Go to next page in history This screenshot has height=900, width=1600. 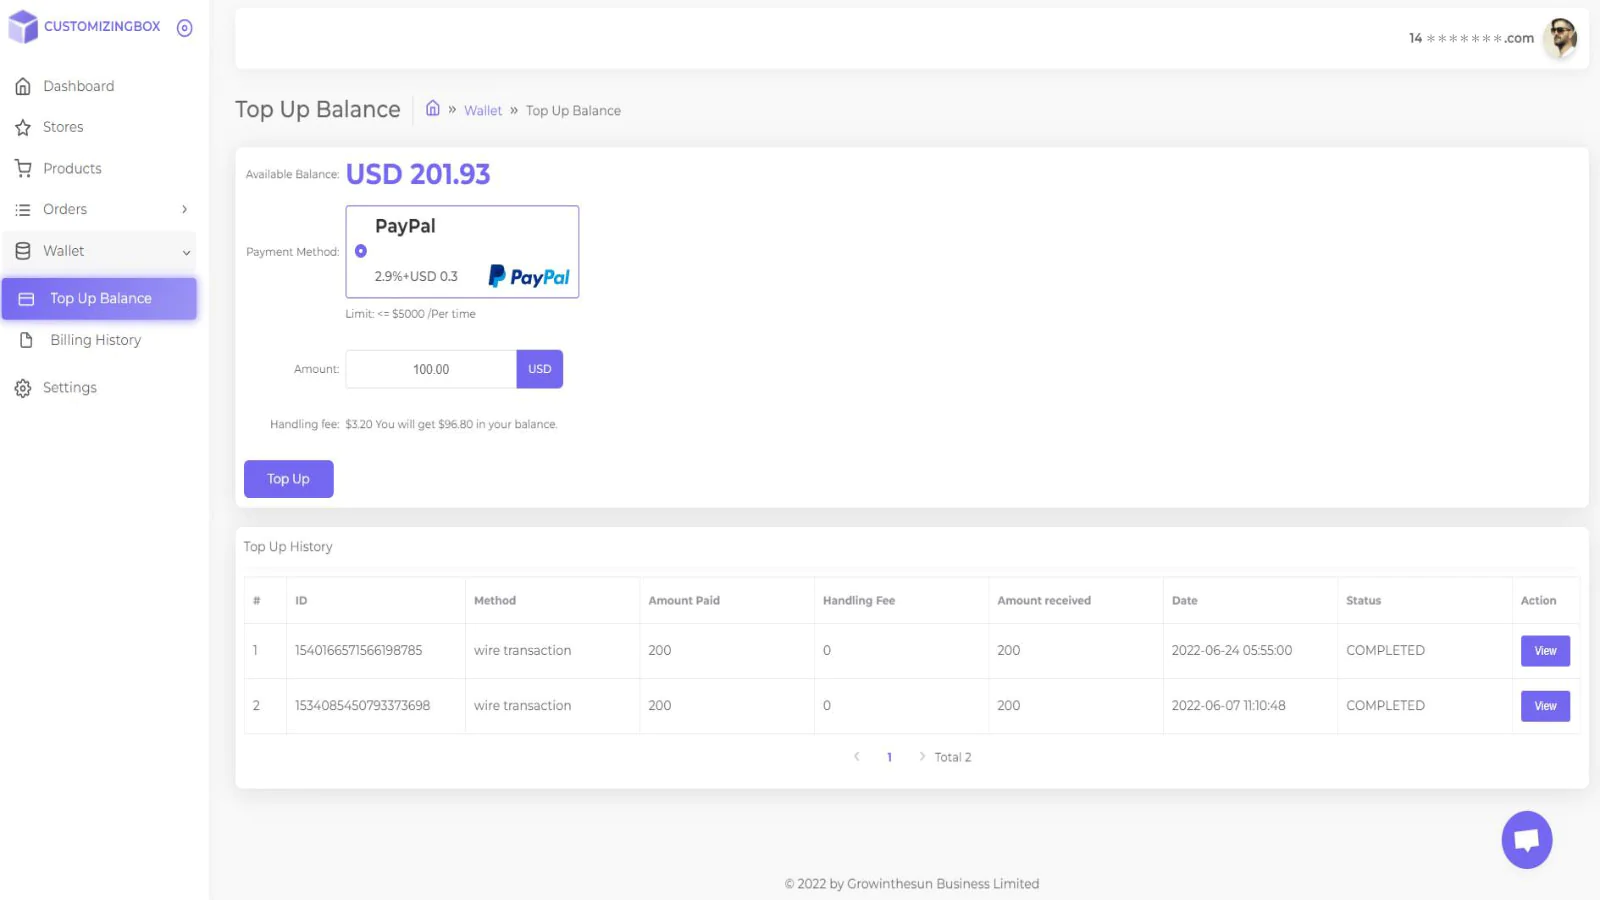(921, 757)
